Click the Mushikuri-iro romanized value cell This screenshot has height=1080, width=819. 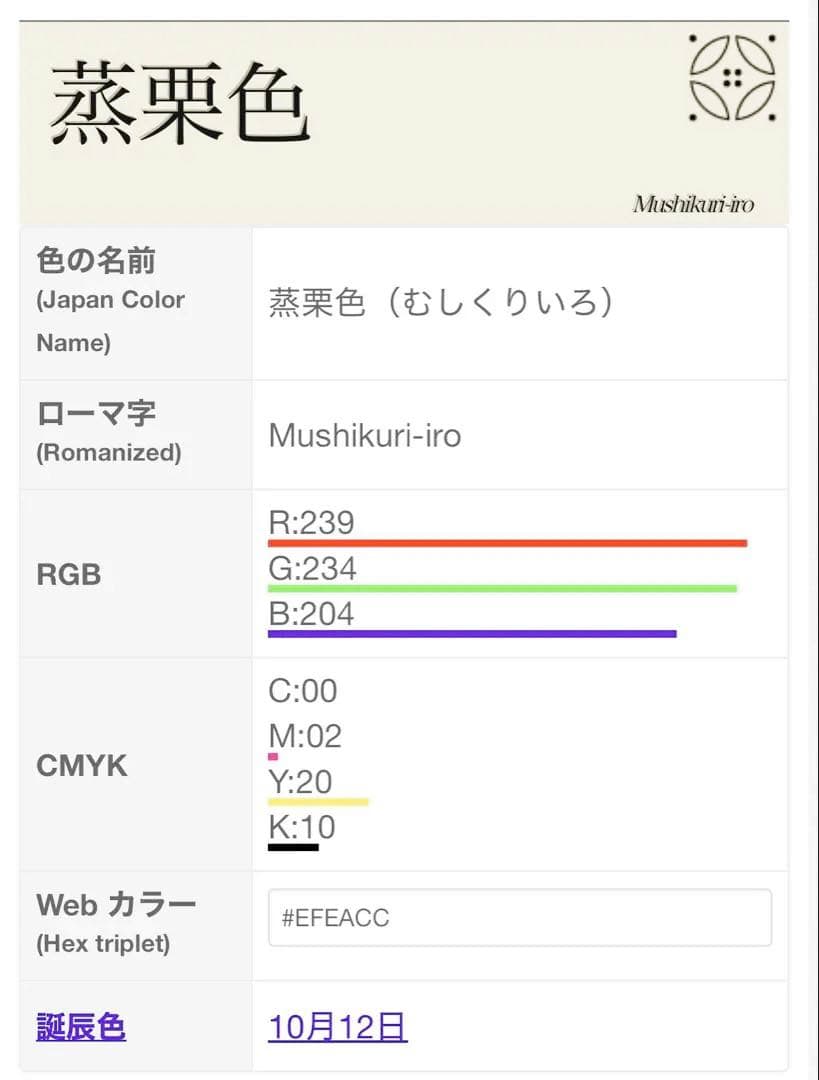pyautogui.click(x=364, y=435)
